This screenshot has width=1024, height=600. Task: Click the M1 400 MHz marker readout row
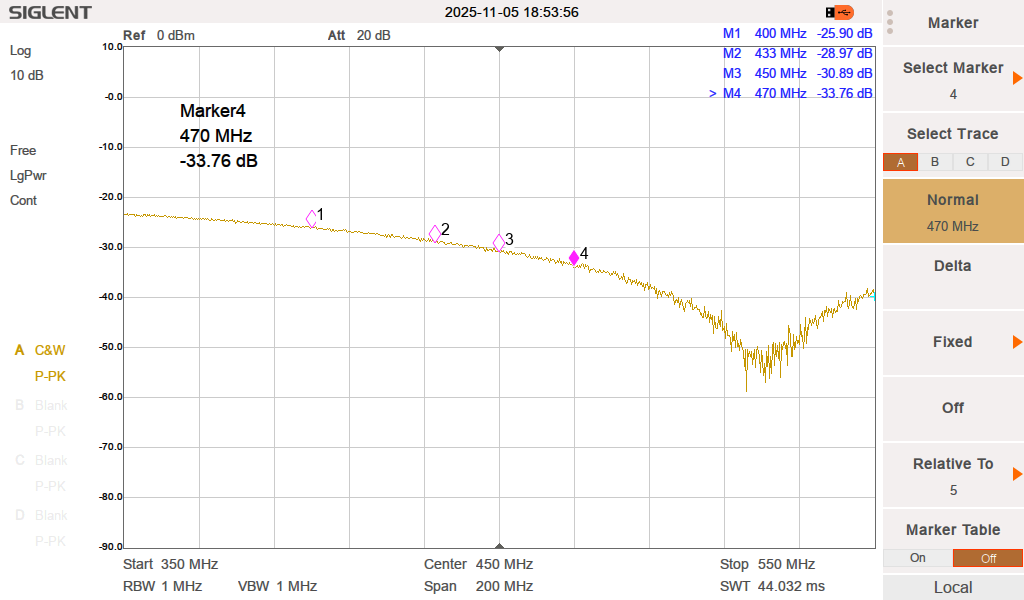tap(797, 33)
